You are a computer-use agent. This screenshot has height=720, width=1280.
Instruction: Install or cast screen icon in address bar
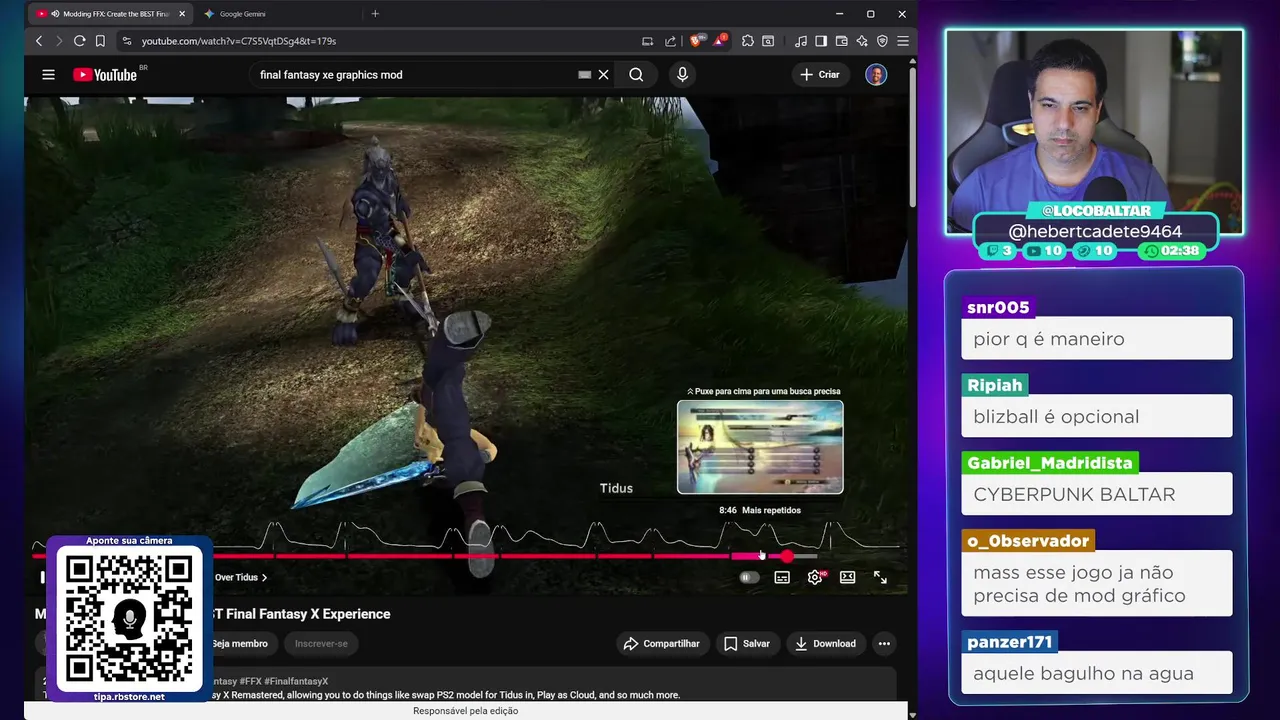[647, 41]
